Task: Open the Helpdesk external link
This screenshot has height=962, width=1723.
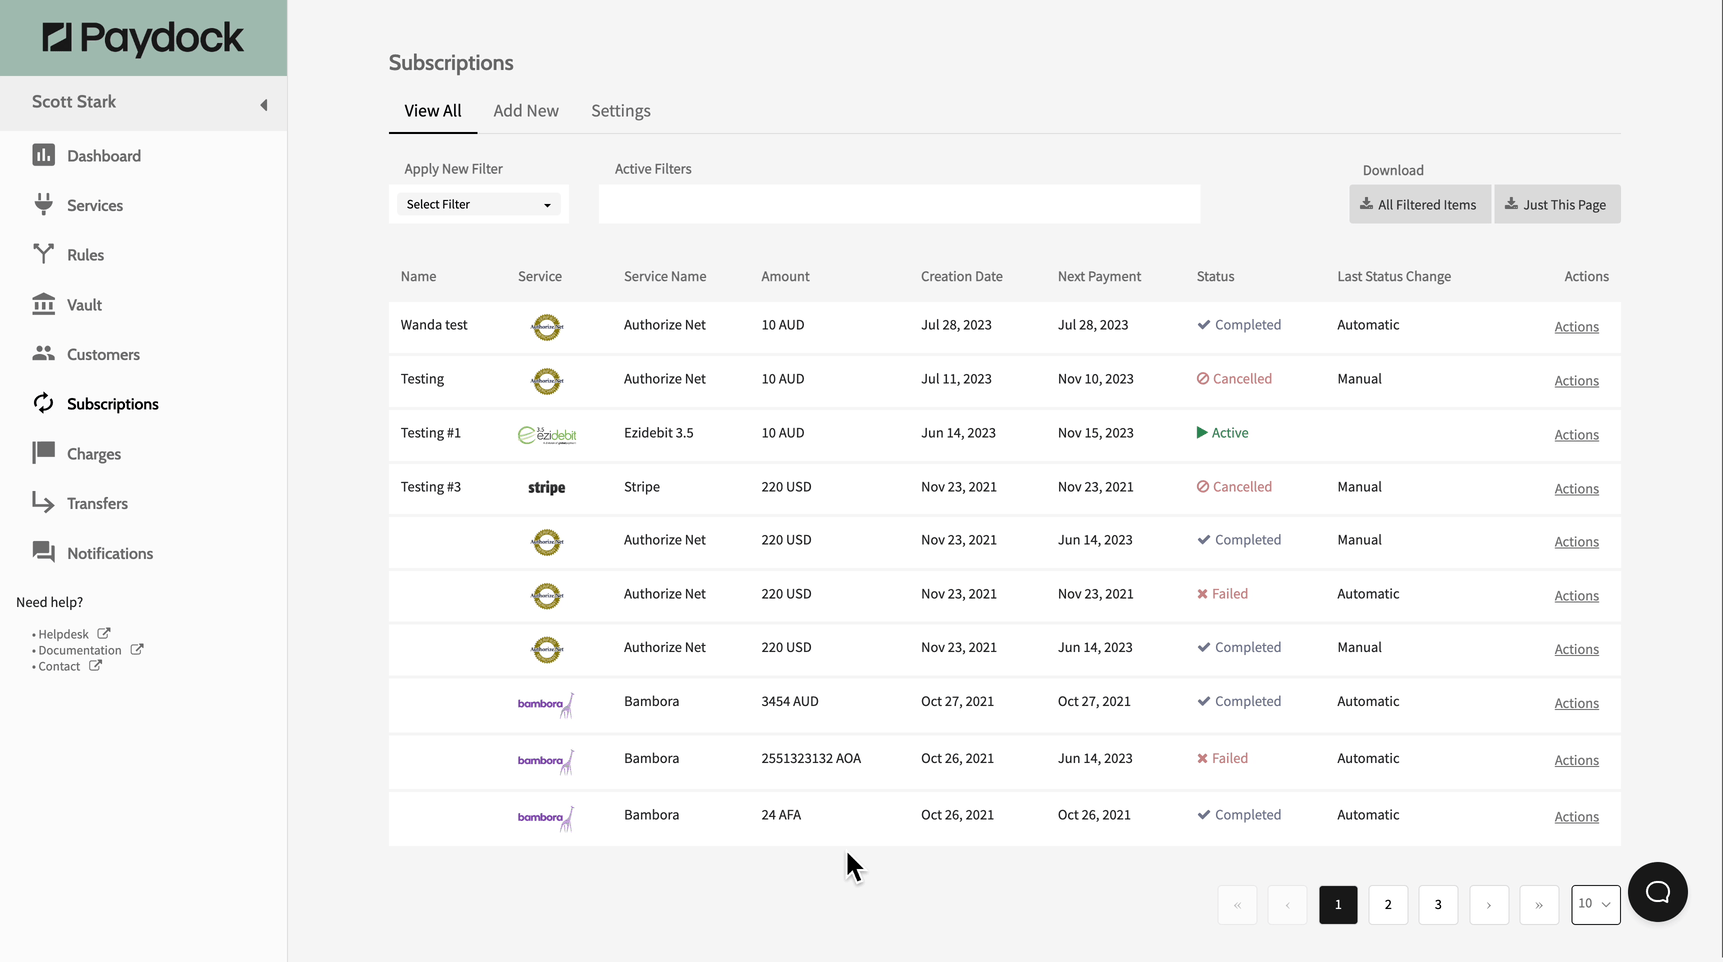Action: click(x=64, y=634)
